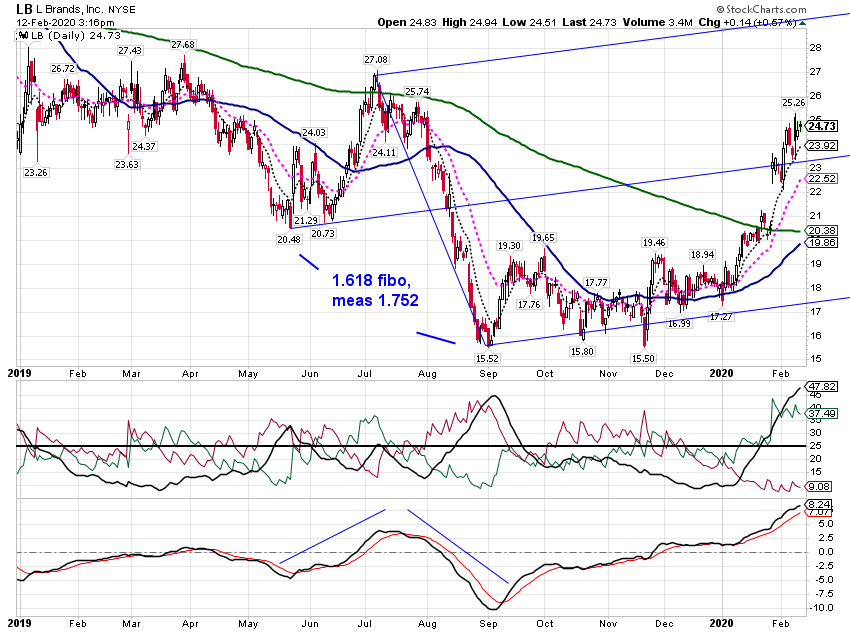
Task: Click the 15.52 September low label
Action: click(487, 358)
